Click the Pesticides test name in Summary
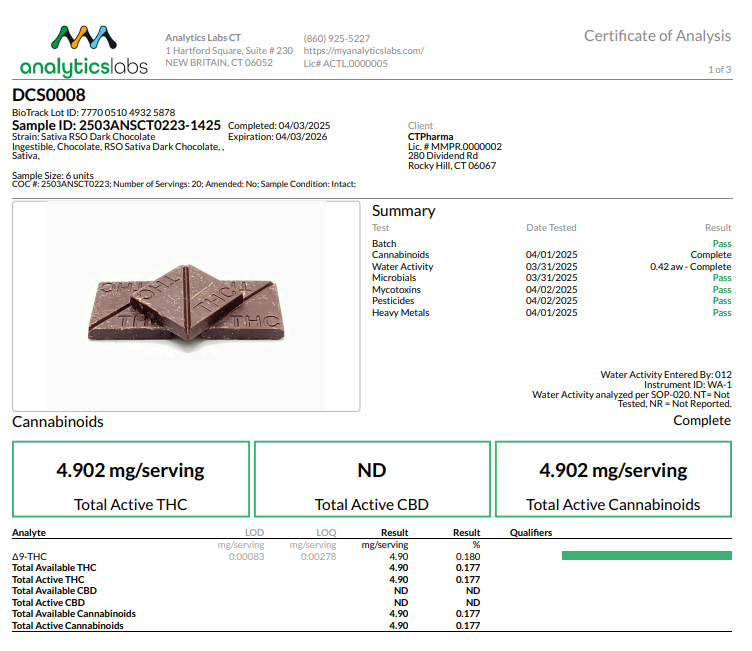This screenshot has width=752, height=651. coord(392,301)
